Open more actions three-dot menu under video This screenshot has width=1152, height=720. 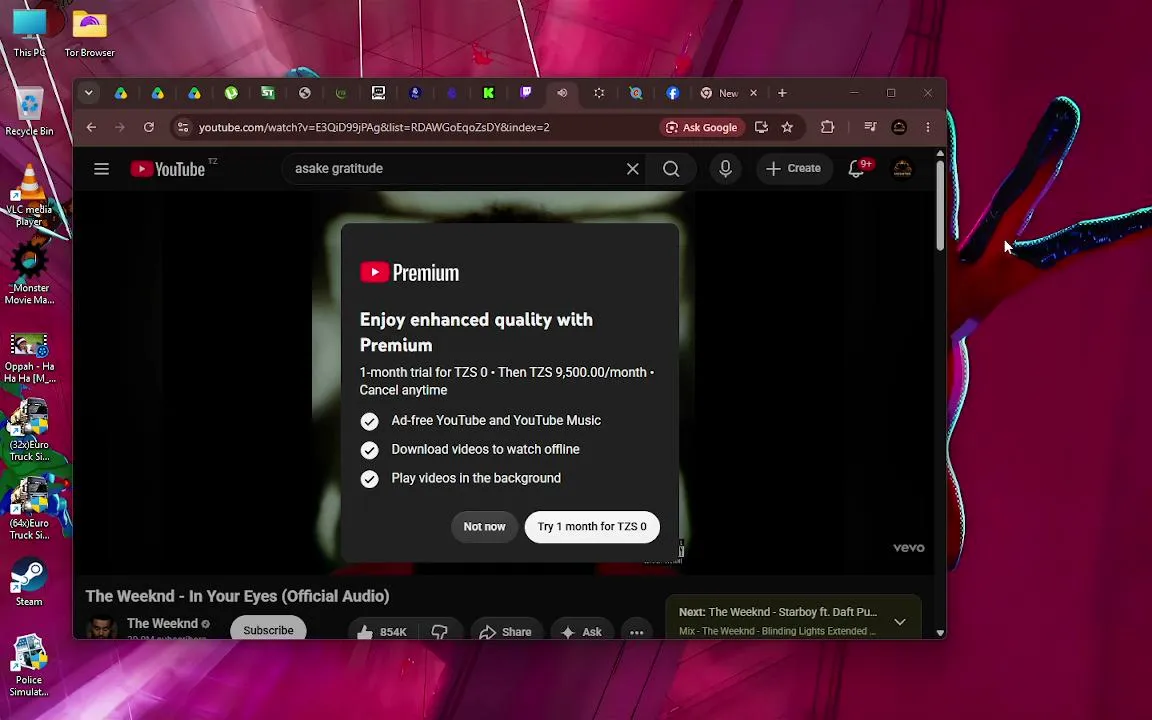click(x=636, y=631)
